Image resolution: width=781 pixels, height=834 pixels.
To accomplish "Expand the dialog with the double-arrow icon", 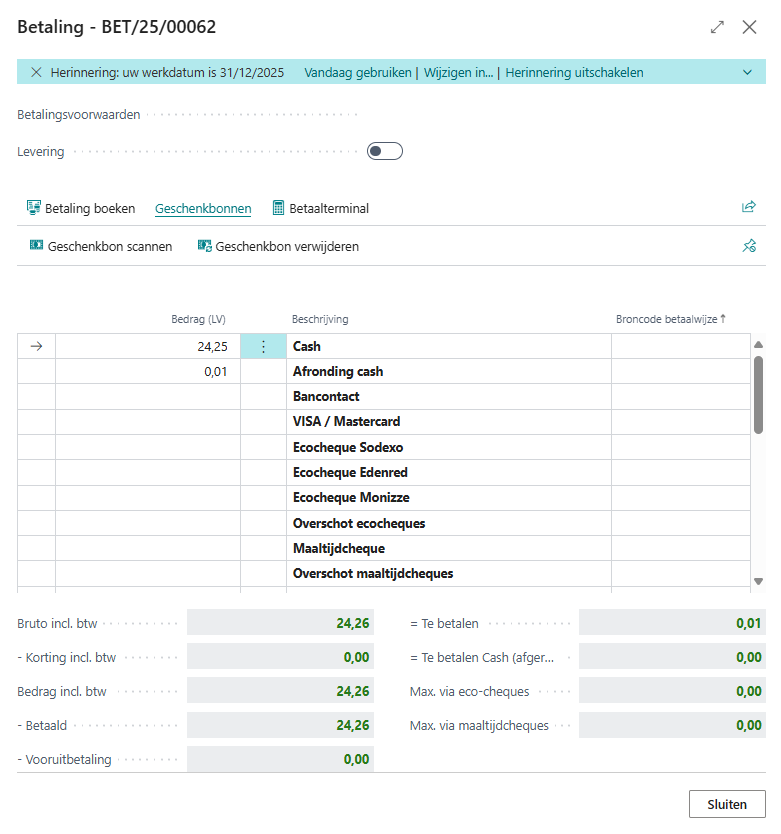I will point(717,27).
